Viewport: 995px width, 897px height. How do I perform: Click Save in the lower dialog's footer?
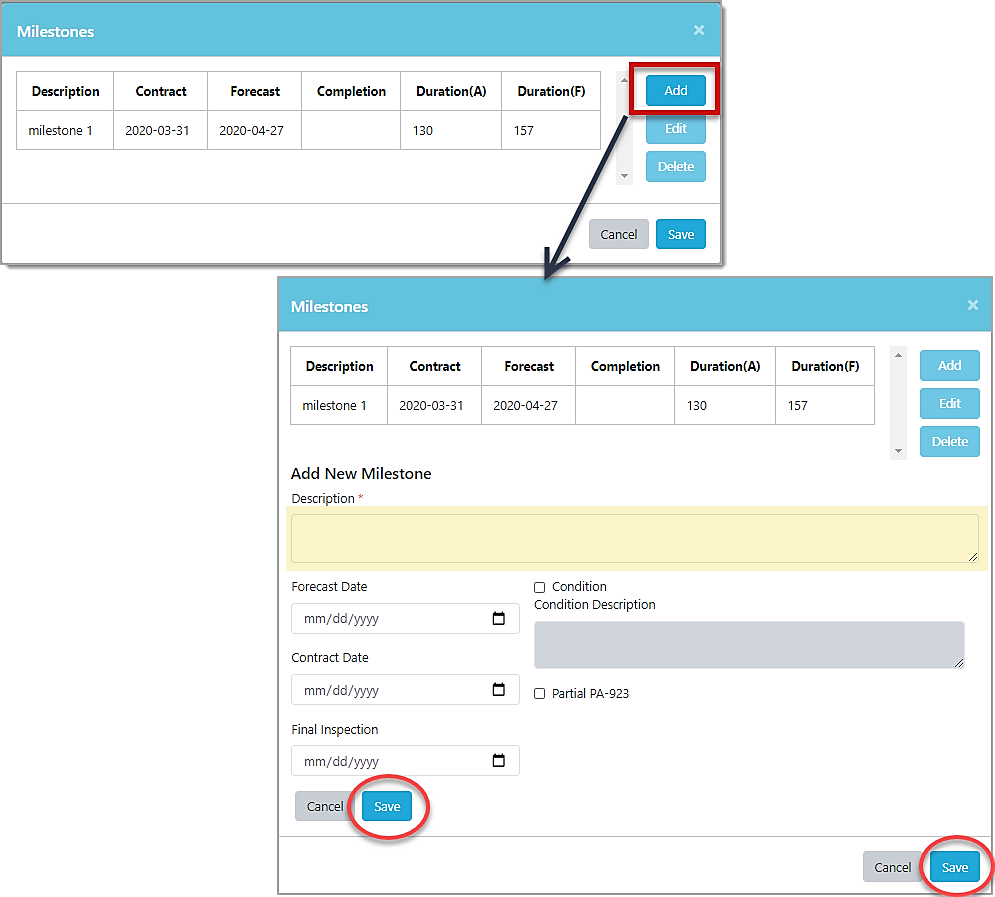click(954, 867)
